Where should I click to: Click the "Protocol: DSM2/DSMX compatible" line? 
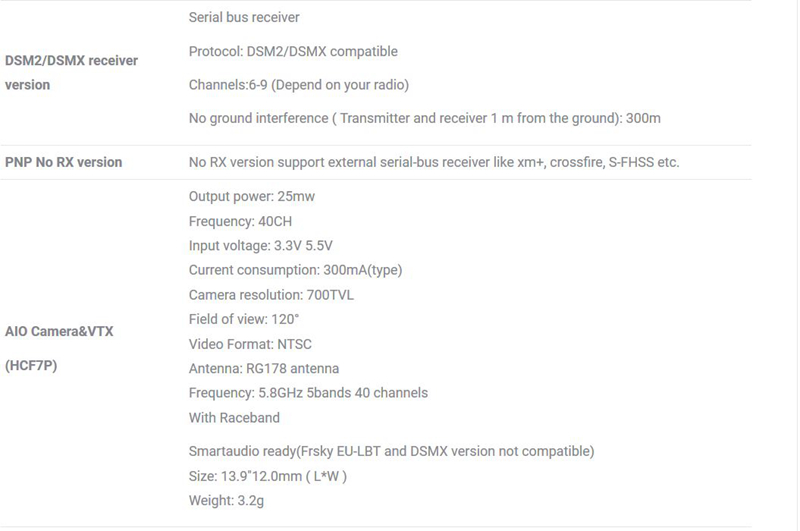point(293,51)
